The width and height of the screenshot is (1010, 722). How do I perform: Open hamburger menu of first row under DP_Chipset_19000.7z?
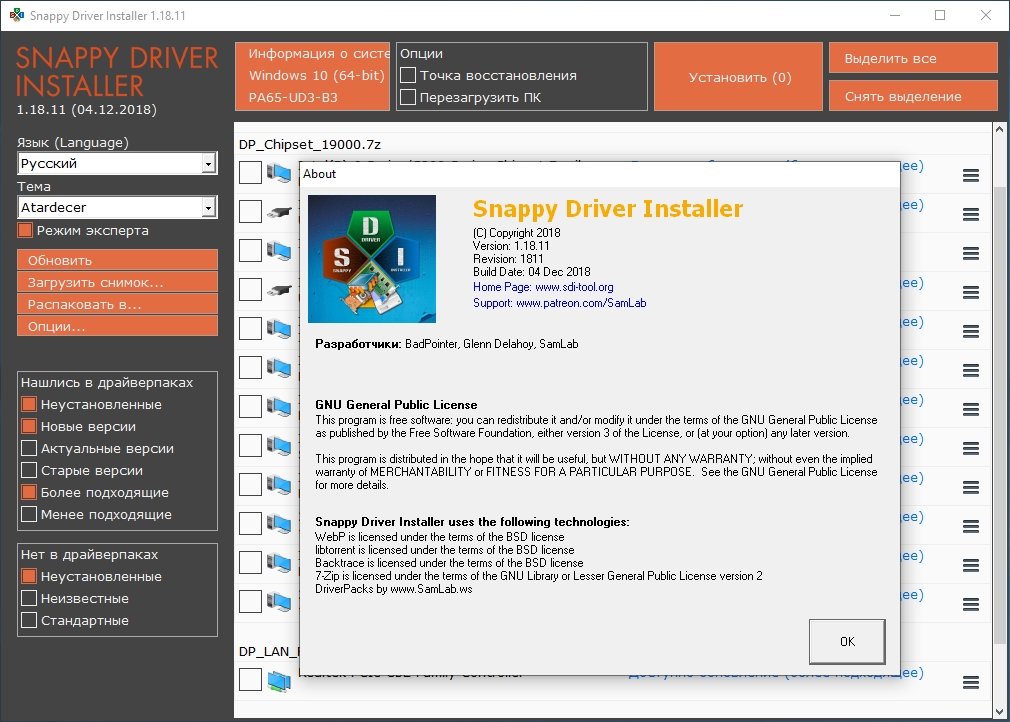(x=971, y=175)
